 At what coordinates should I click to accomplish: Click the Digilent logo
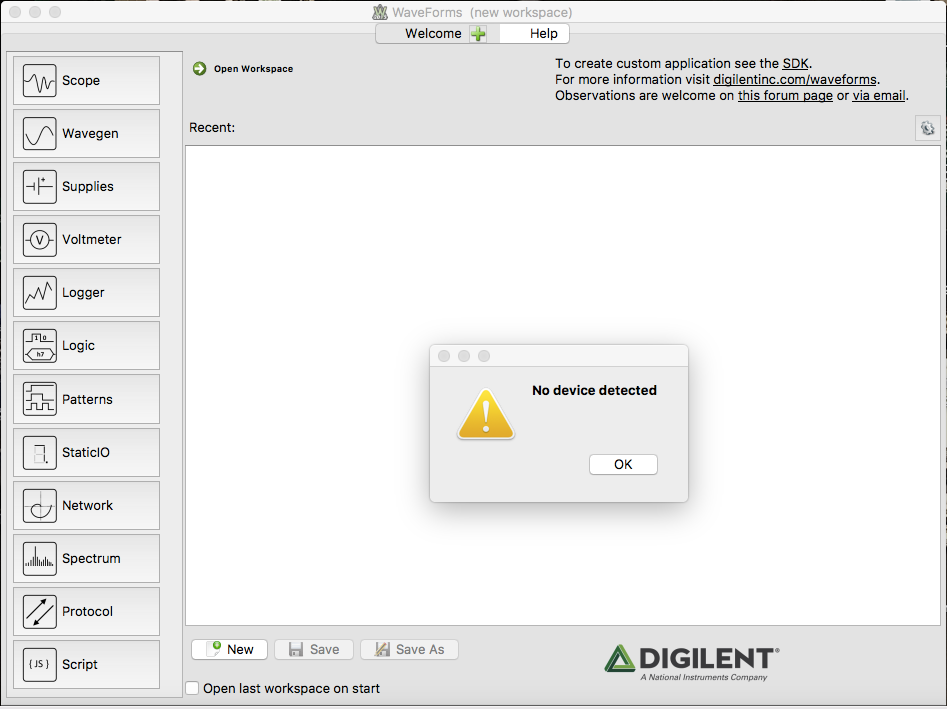click(x=692, y=662)
